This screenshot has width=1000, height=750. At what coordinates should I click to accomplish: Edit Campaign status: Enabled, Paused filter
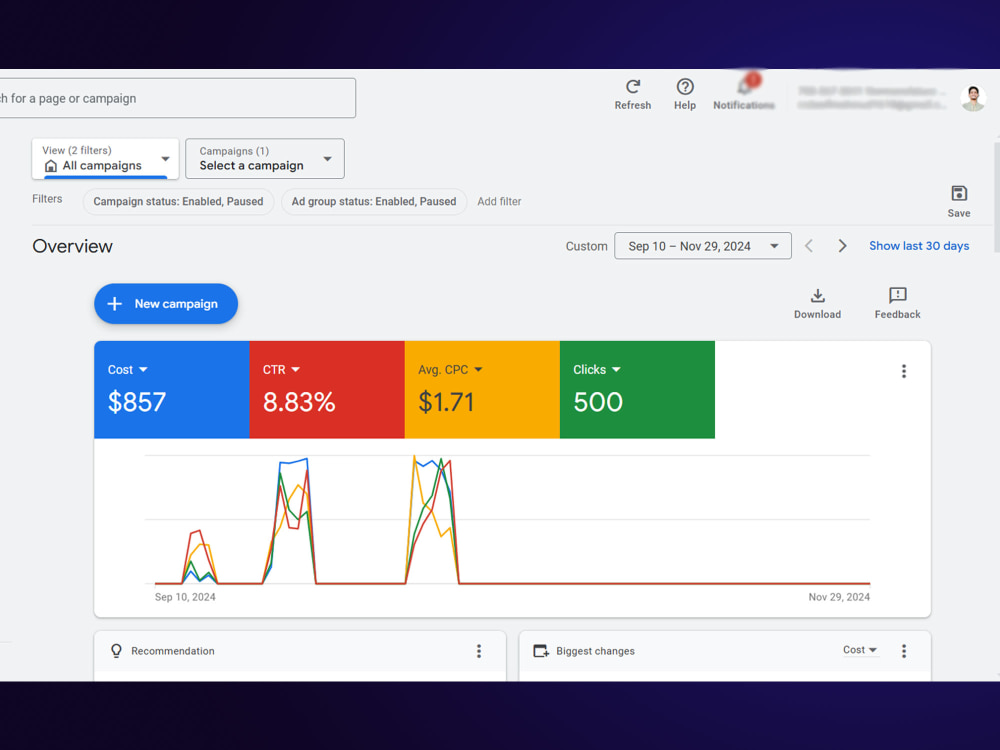179,202
